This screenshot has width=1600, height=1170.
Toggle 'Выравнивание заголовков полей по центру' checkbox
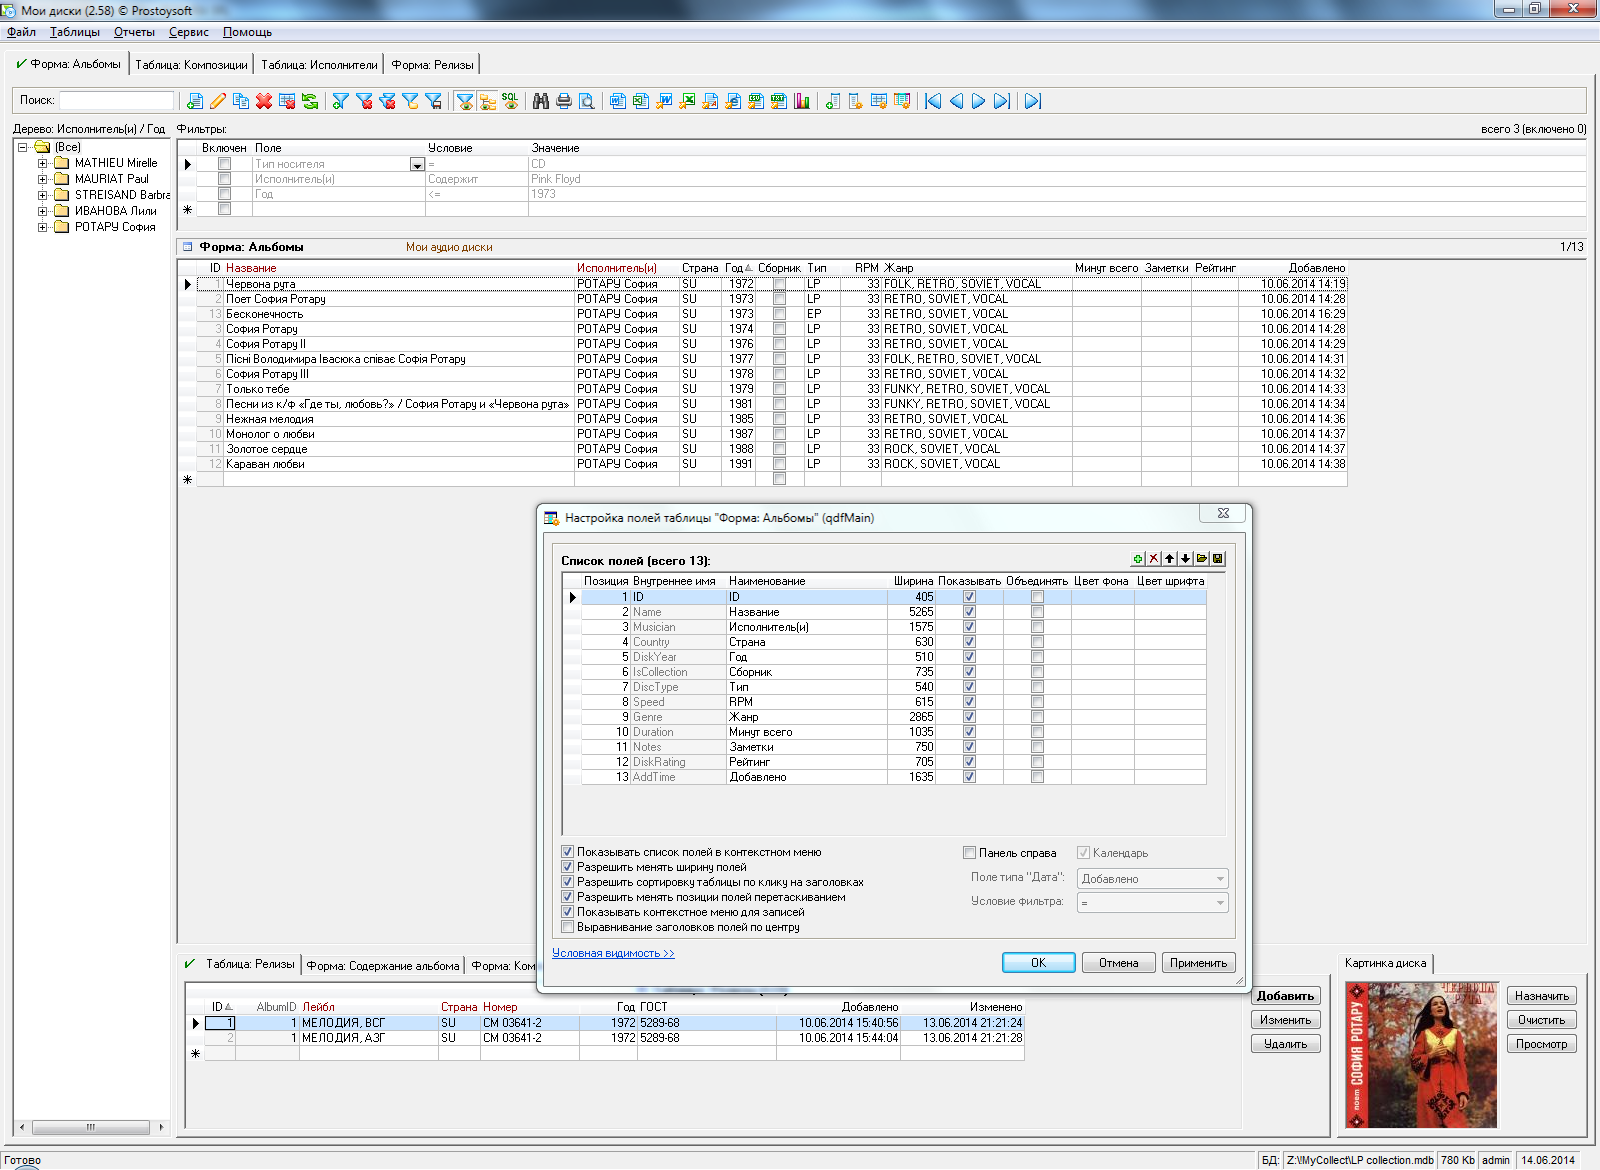point(568,927)
